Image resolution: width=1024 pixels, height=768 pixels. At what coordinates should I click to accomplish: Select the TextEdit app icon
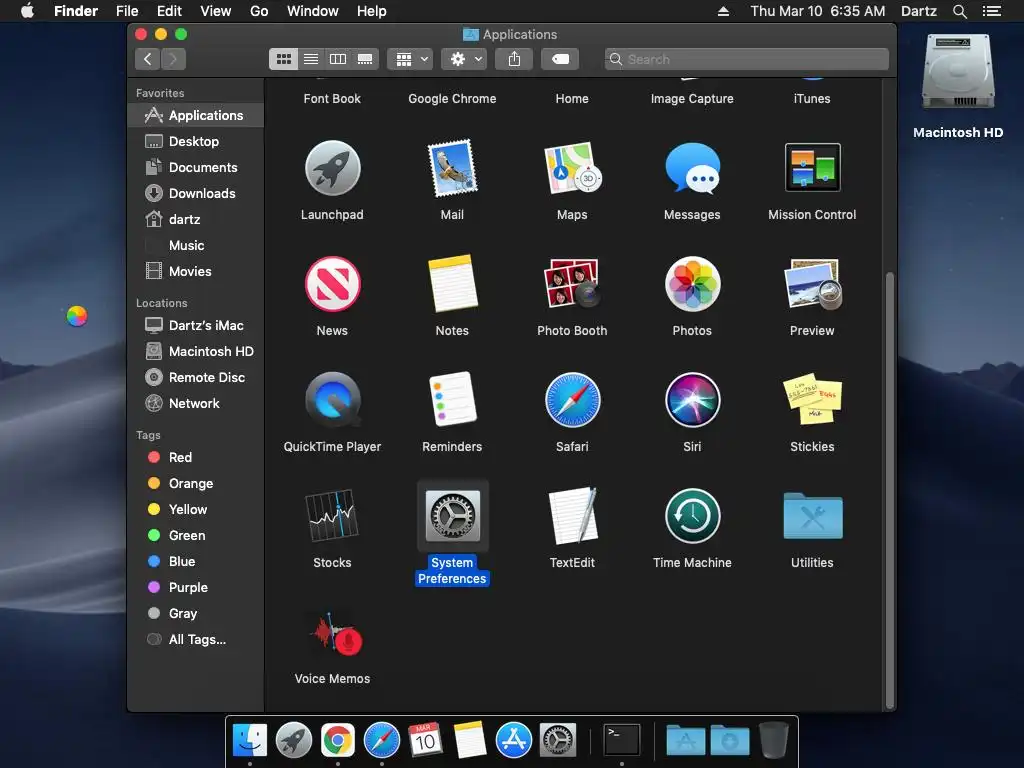point(572,515)
